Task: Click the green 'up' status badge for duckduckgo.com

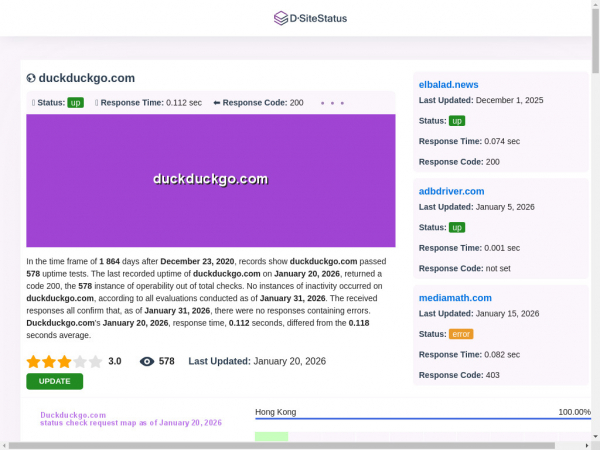Action: coord(75,102)
